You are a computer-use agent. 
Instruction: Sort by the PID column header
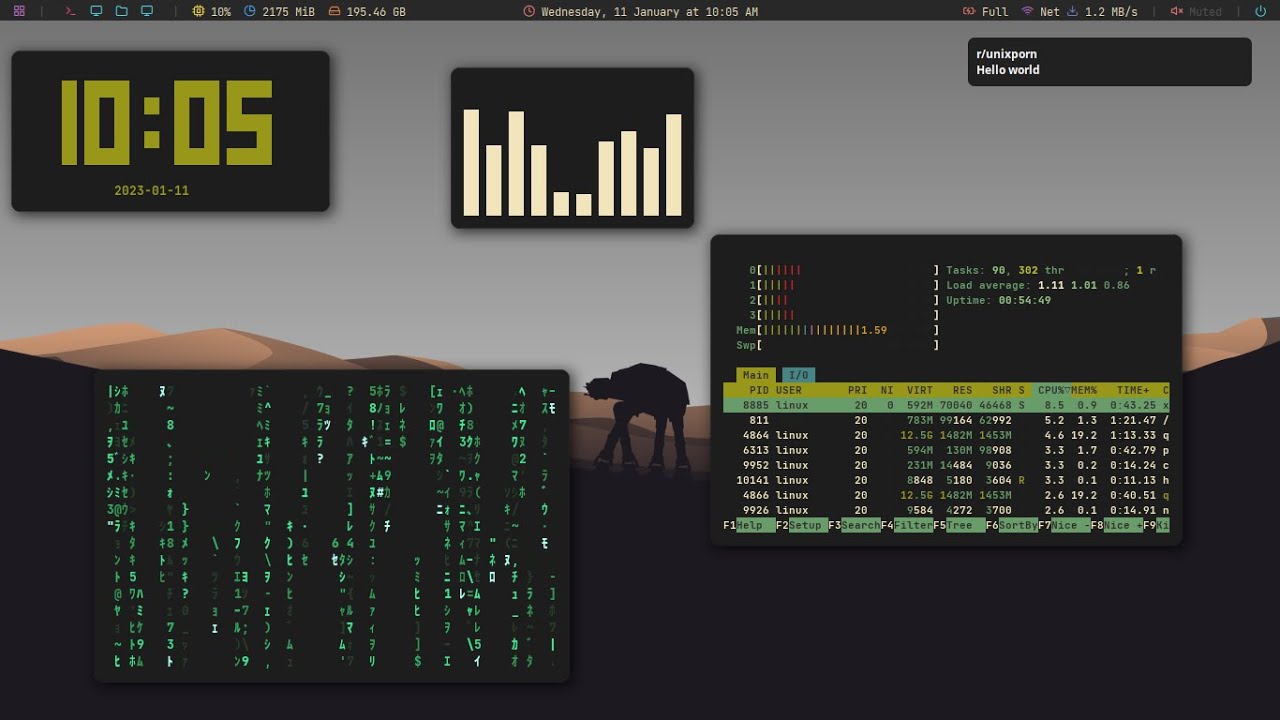pos(759,390)
